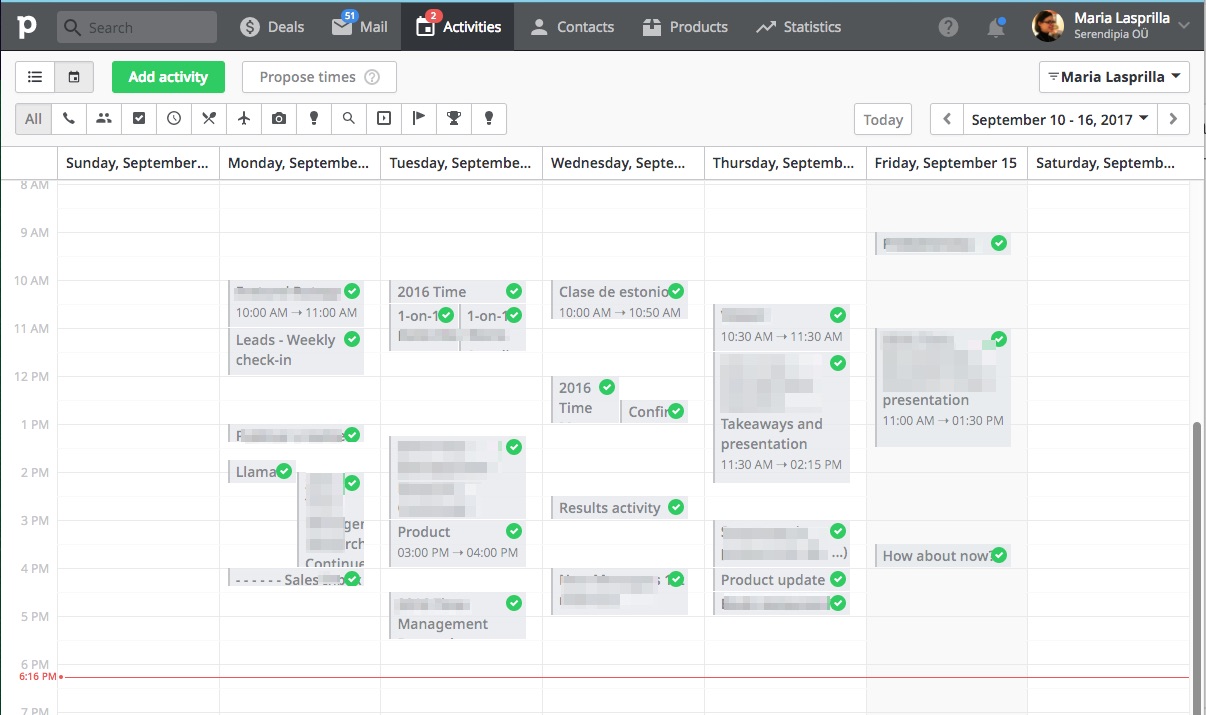This screenshot has height=715, width=1206.
Task: Select the lunch filter icon
Action: tap(209, 119)
